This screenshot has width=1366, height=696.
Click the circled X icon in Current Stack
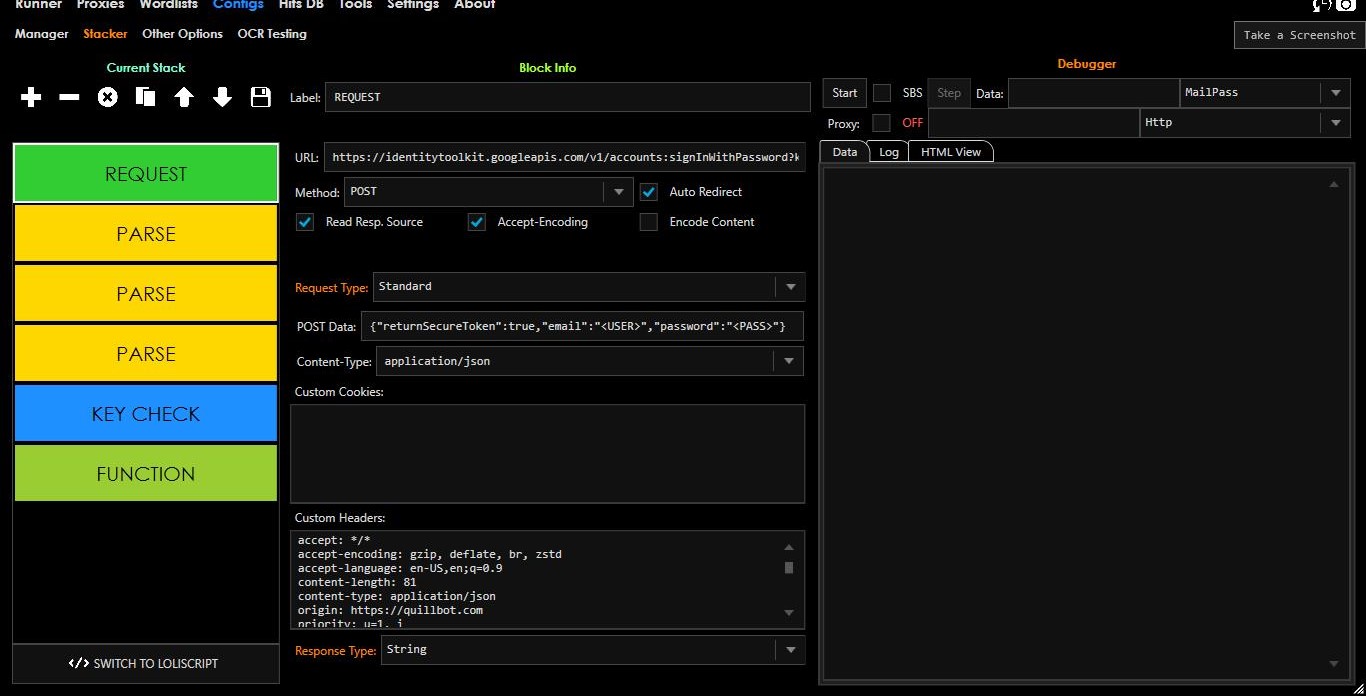(107, 97)
